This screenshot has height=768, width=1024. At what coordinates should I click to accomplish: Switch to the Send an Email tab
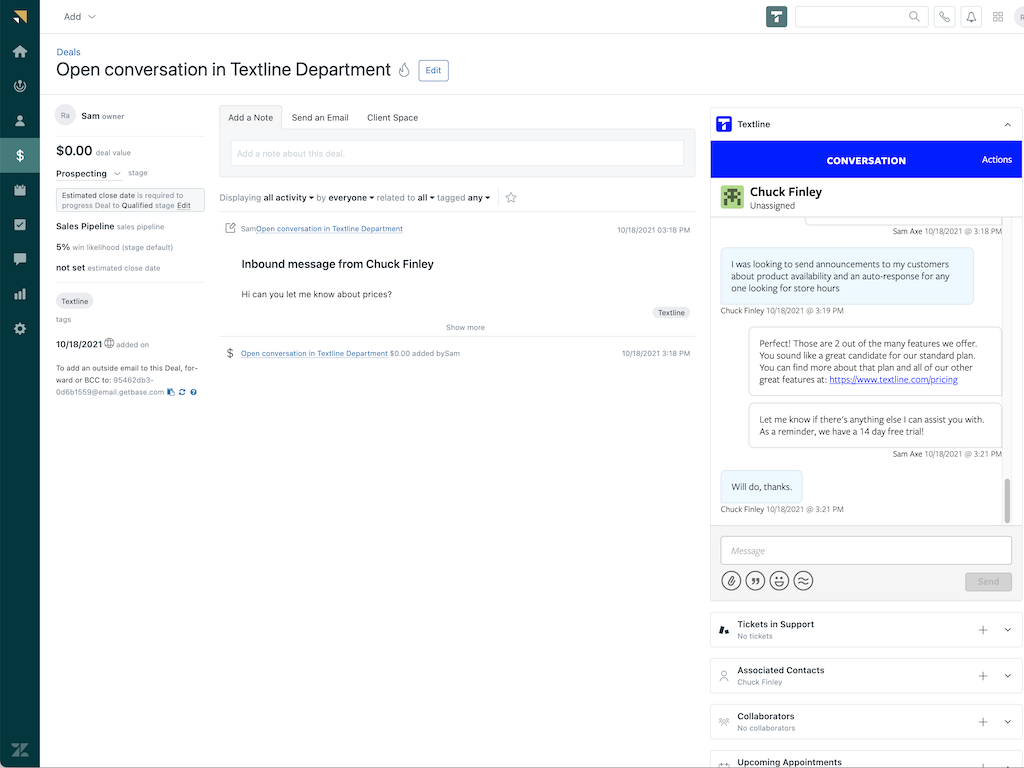click(x=320, y=118)
